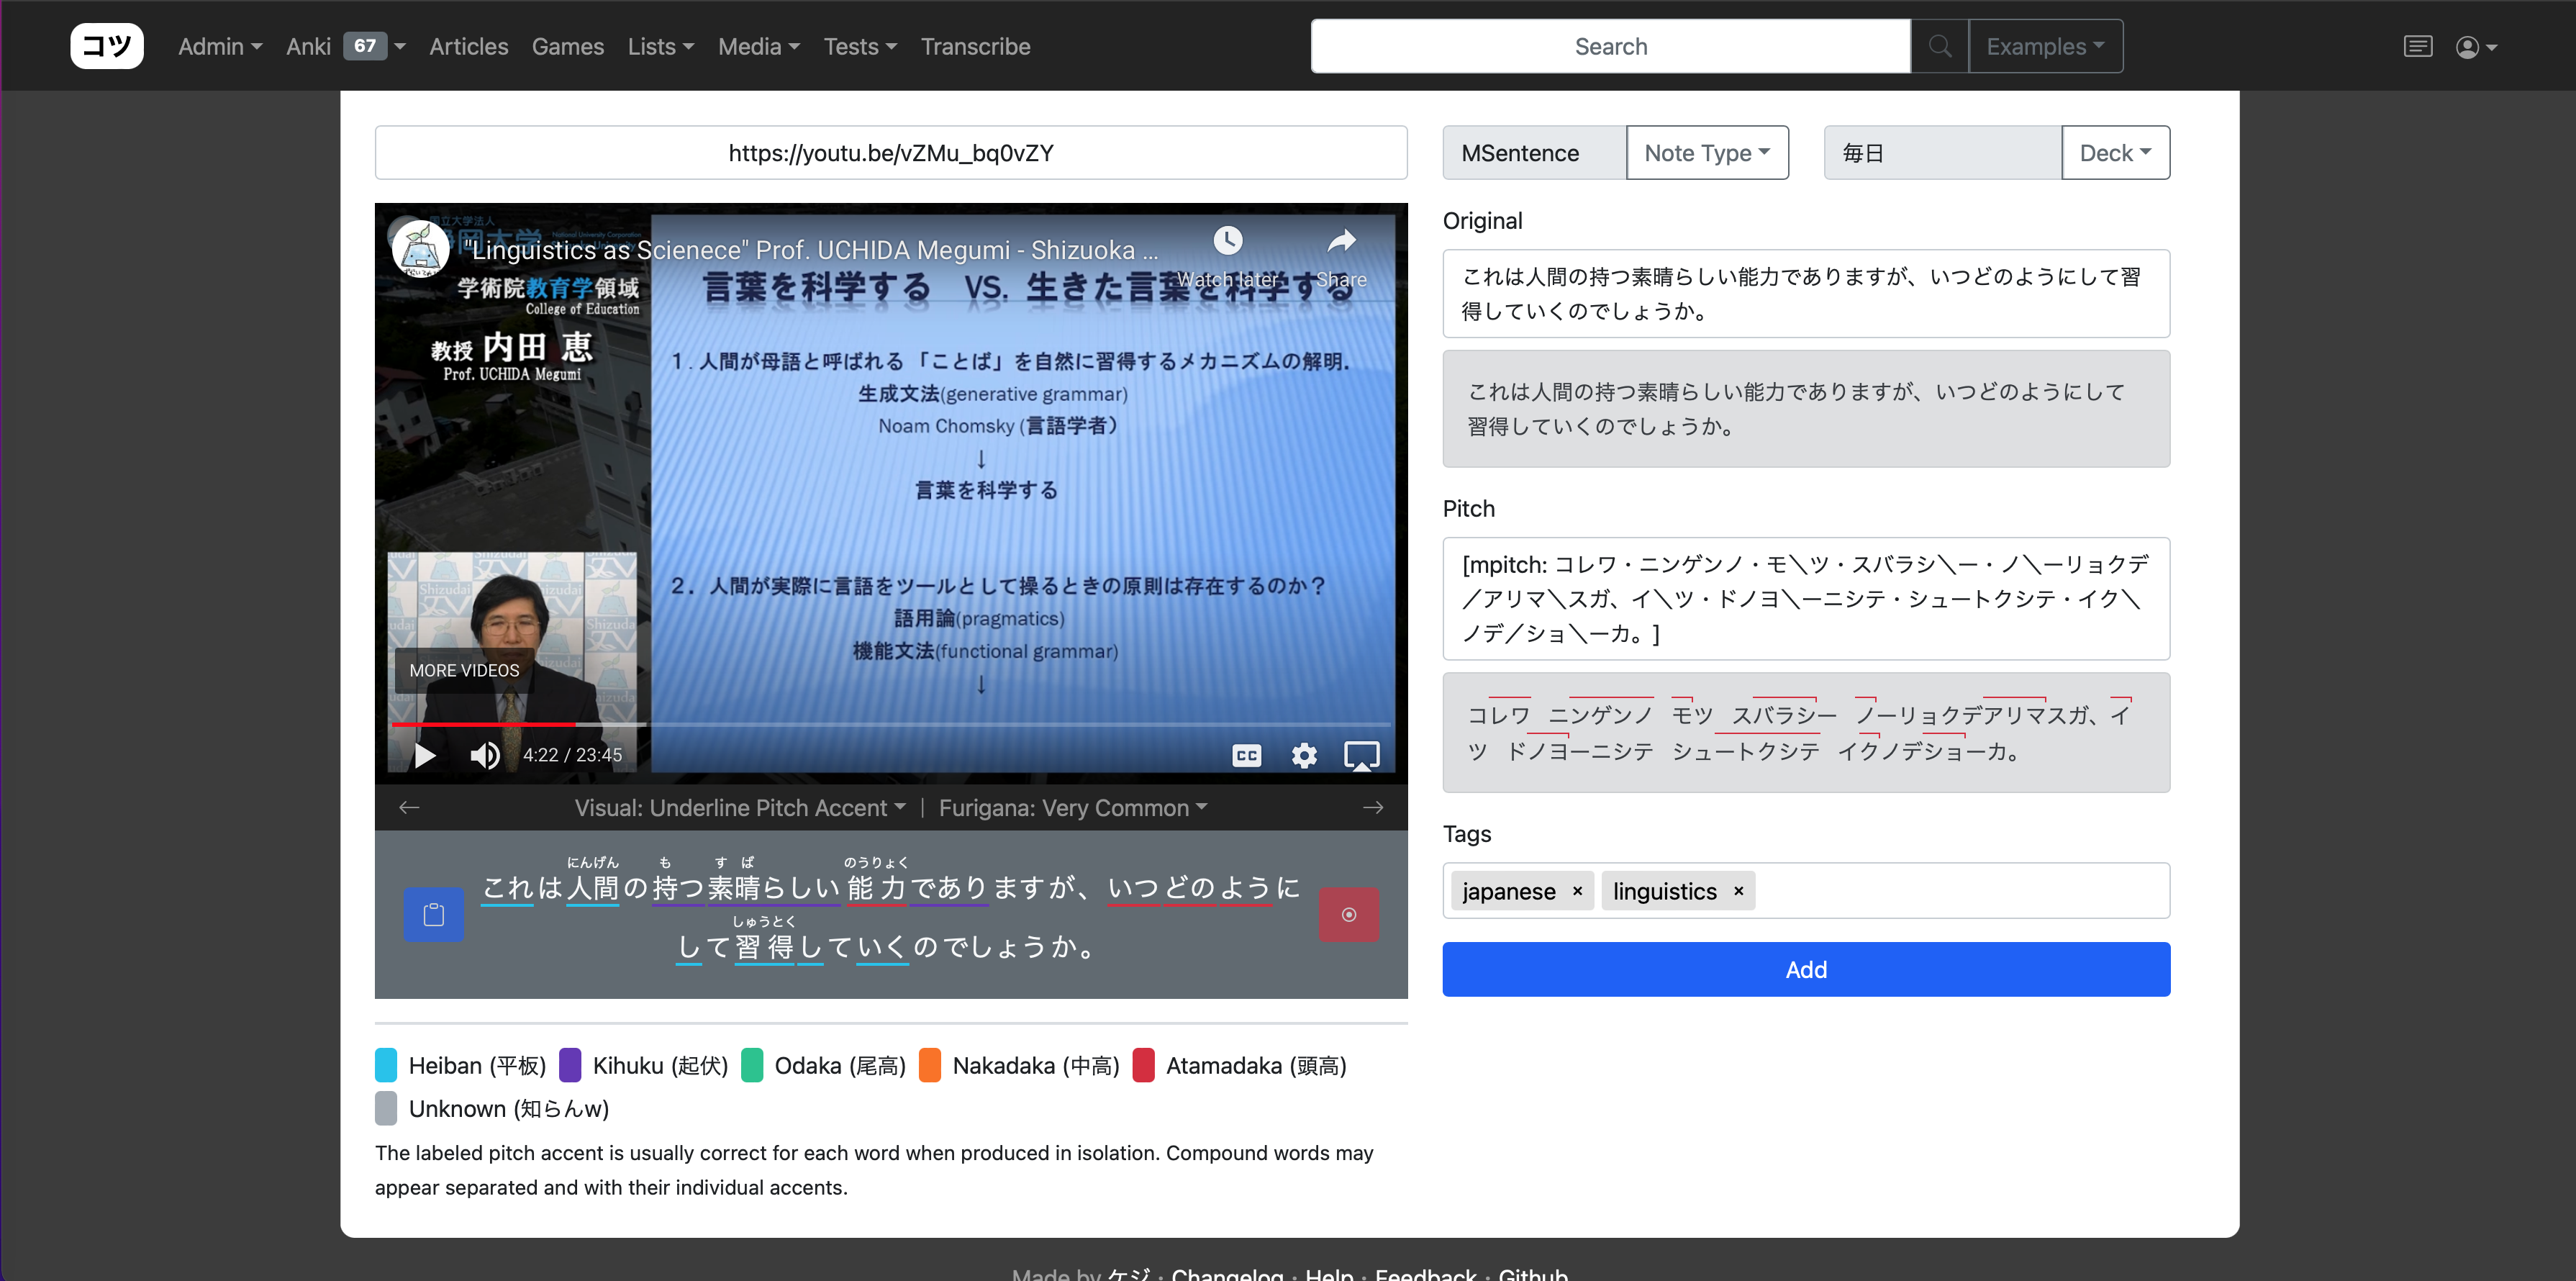Expand Visual: Underline Pitch Accent dropdown

739,807
